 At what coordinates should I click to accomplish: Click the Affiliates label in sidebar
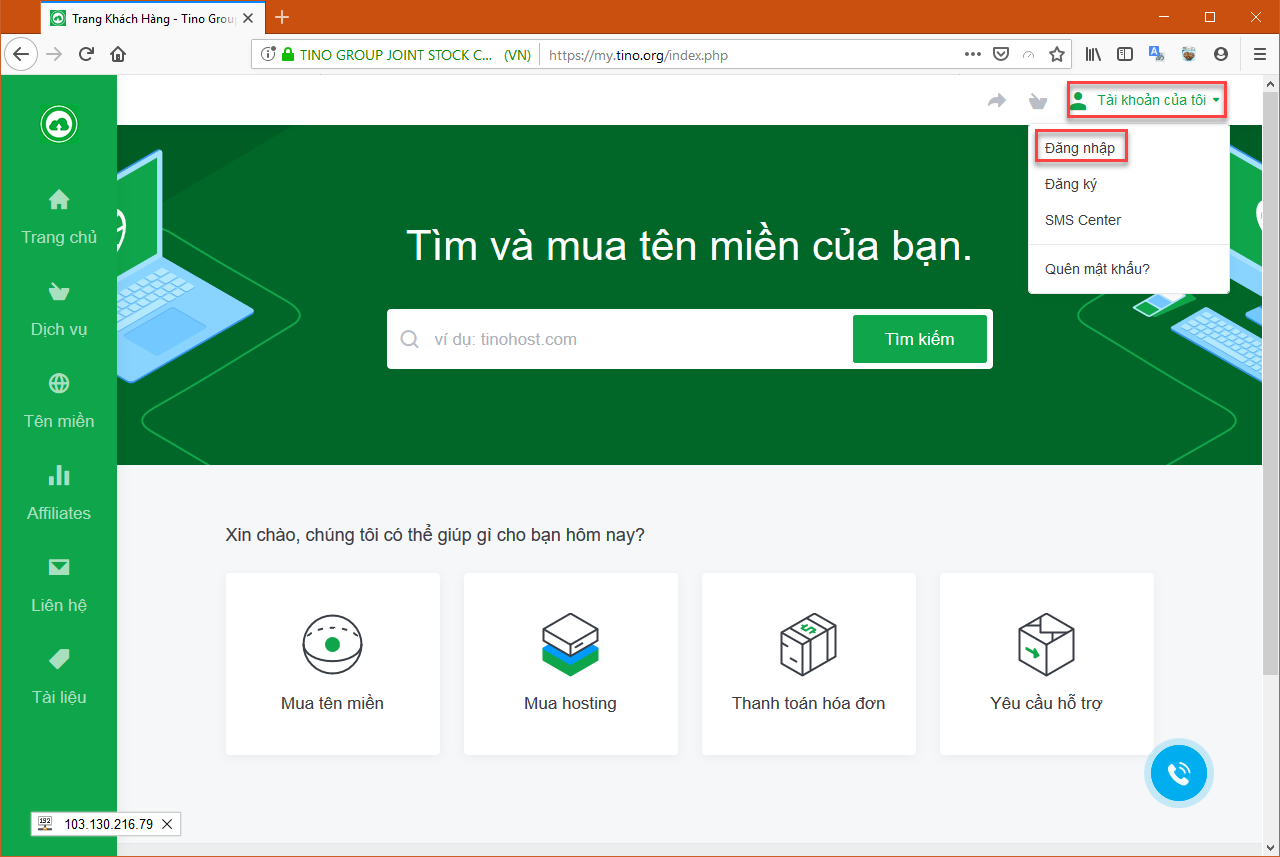click(59, 513)
